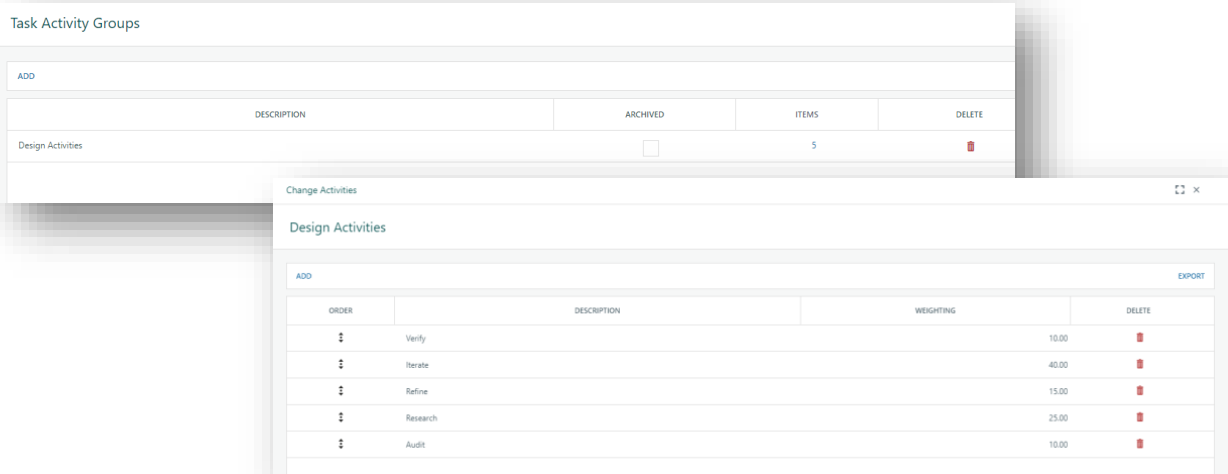Select the Design Activities group description

(x=50, y=146)
